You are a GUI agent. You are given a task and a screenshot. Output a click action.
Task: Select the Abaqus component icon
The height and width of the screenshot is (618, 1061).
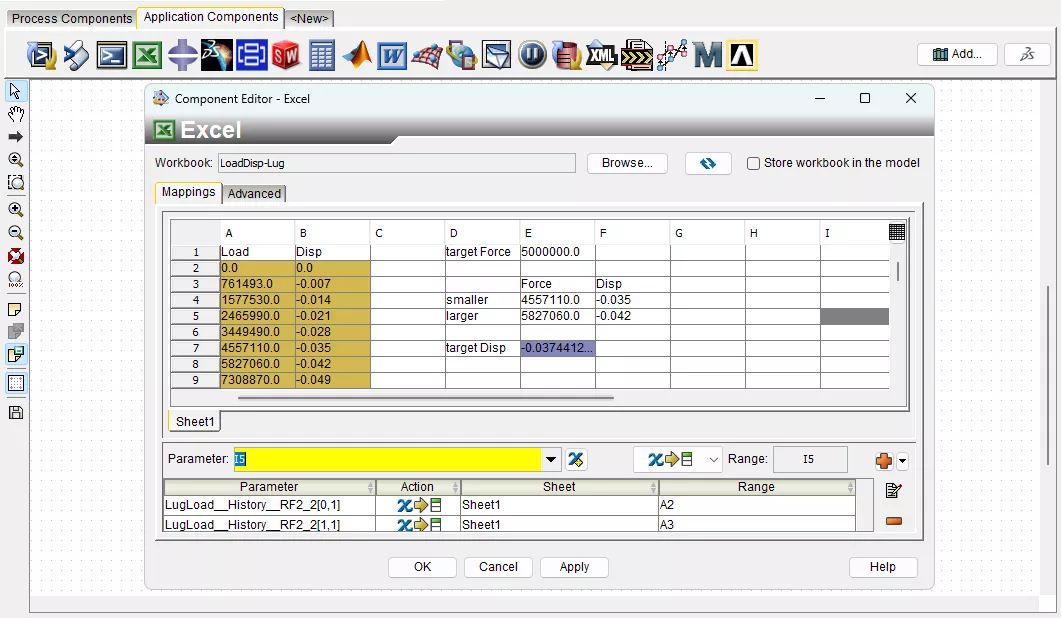click(x=742, y=55)
